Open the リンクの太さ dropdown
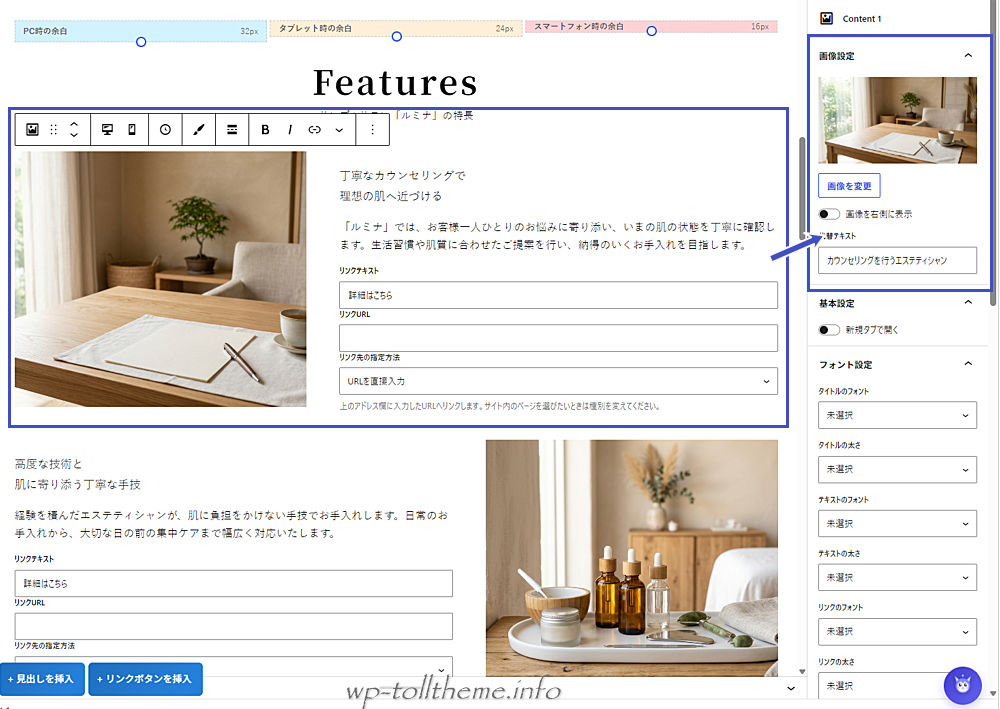 [x=897, y=685]
